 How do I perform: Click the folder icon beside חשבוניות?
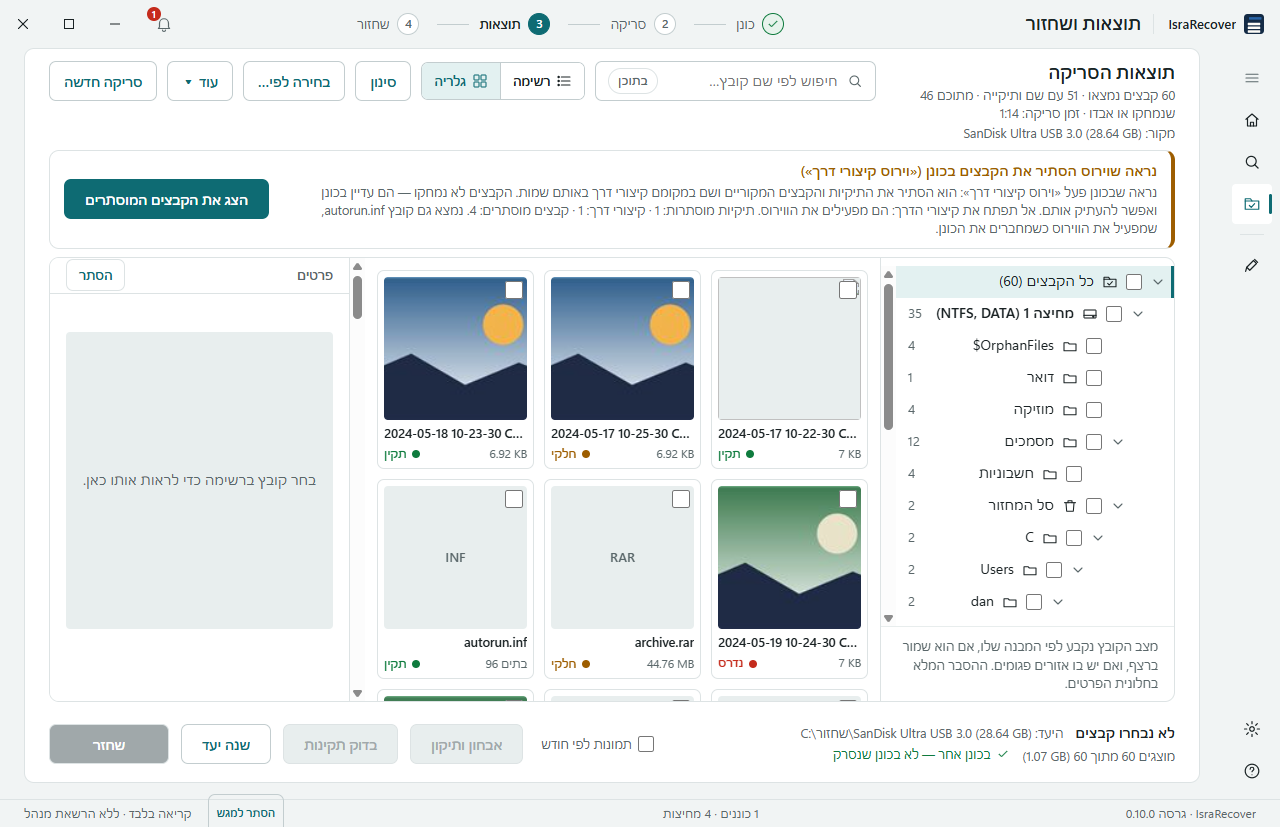pos(1050,474)
